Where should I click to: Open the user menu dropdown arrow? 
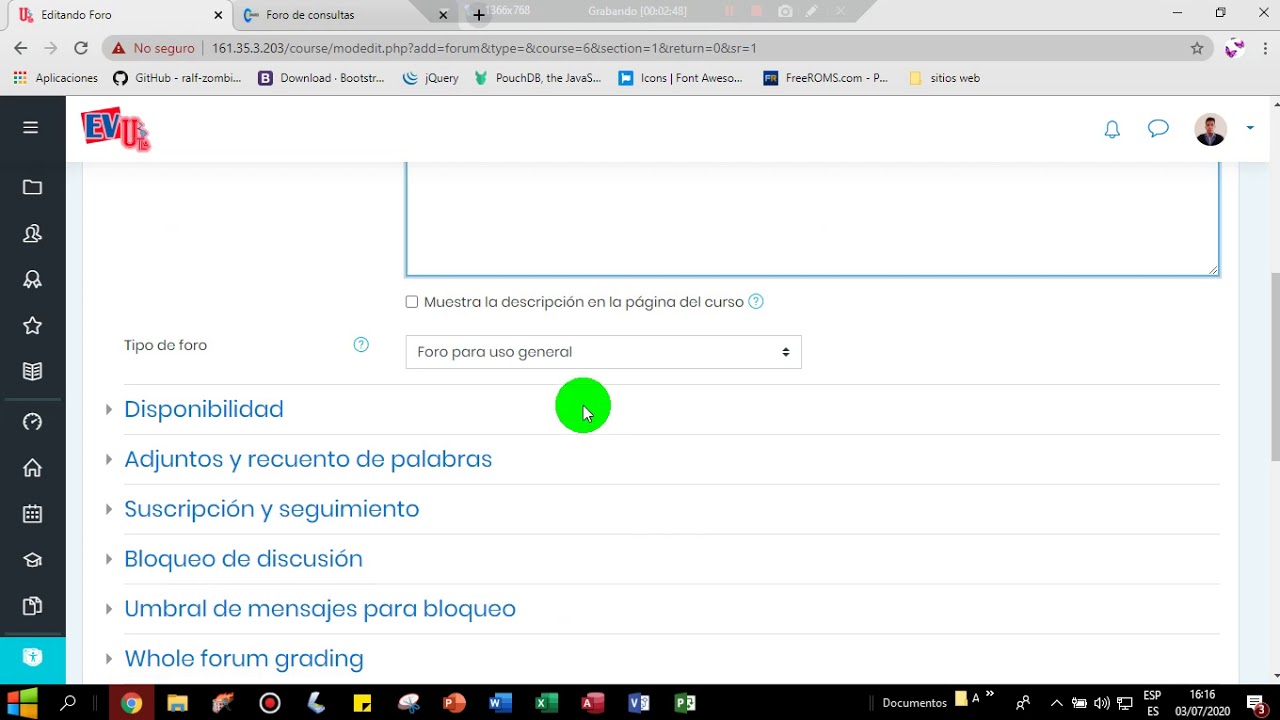click(x=1250, y=128)
